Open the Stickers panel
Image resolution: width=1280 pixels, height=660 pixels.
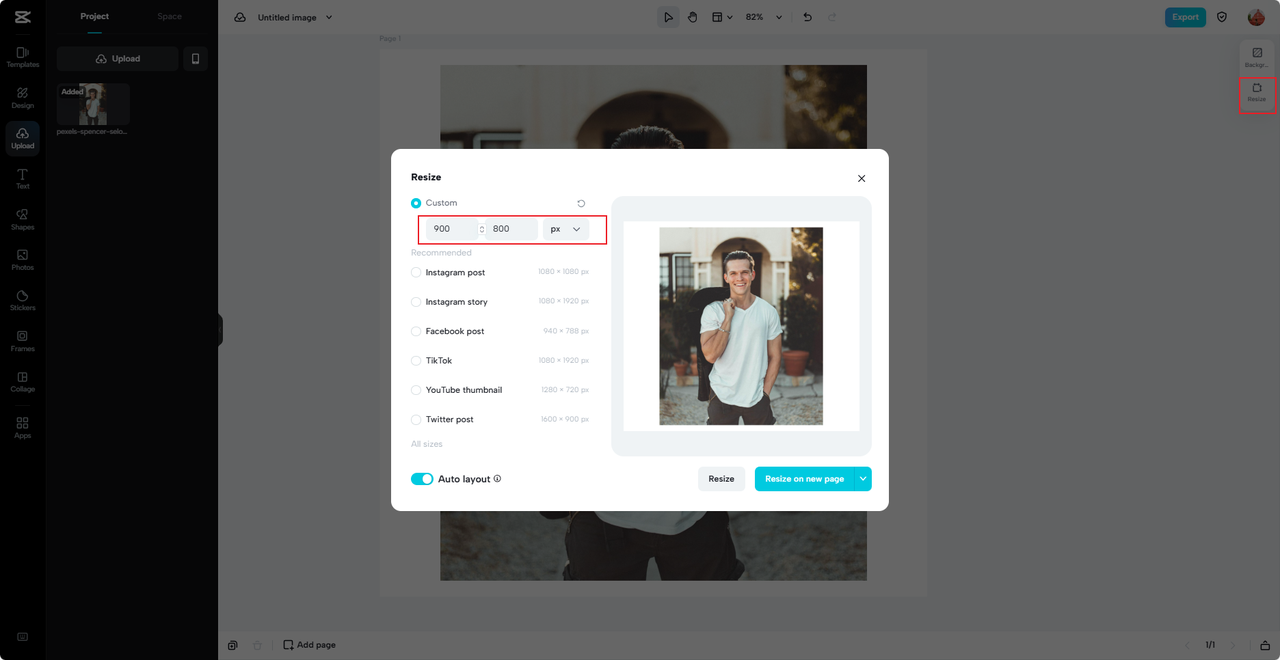click(x=22, y=300)
